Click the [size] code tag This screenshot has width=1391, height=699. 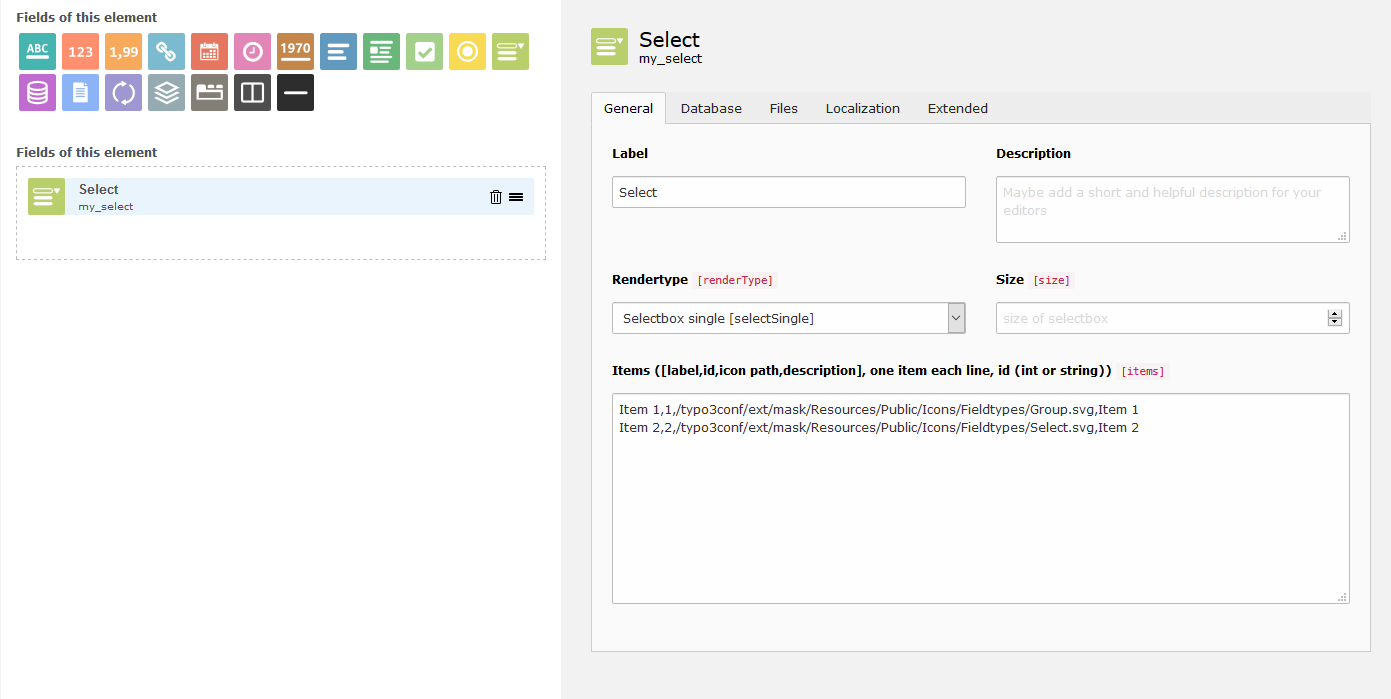pos(1051,280)
